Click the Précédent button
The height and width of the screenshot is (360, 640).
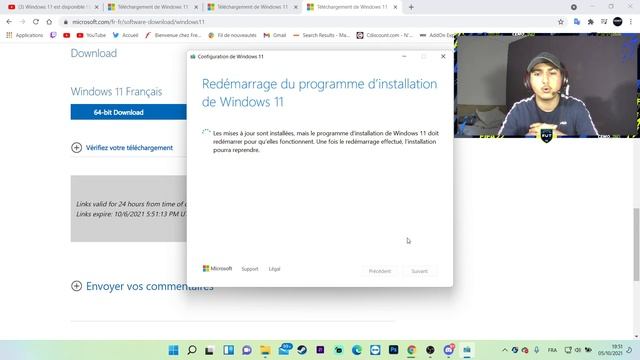pyautogui.click(x=380, y=271)
